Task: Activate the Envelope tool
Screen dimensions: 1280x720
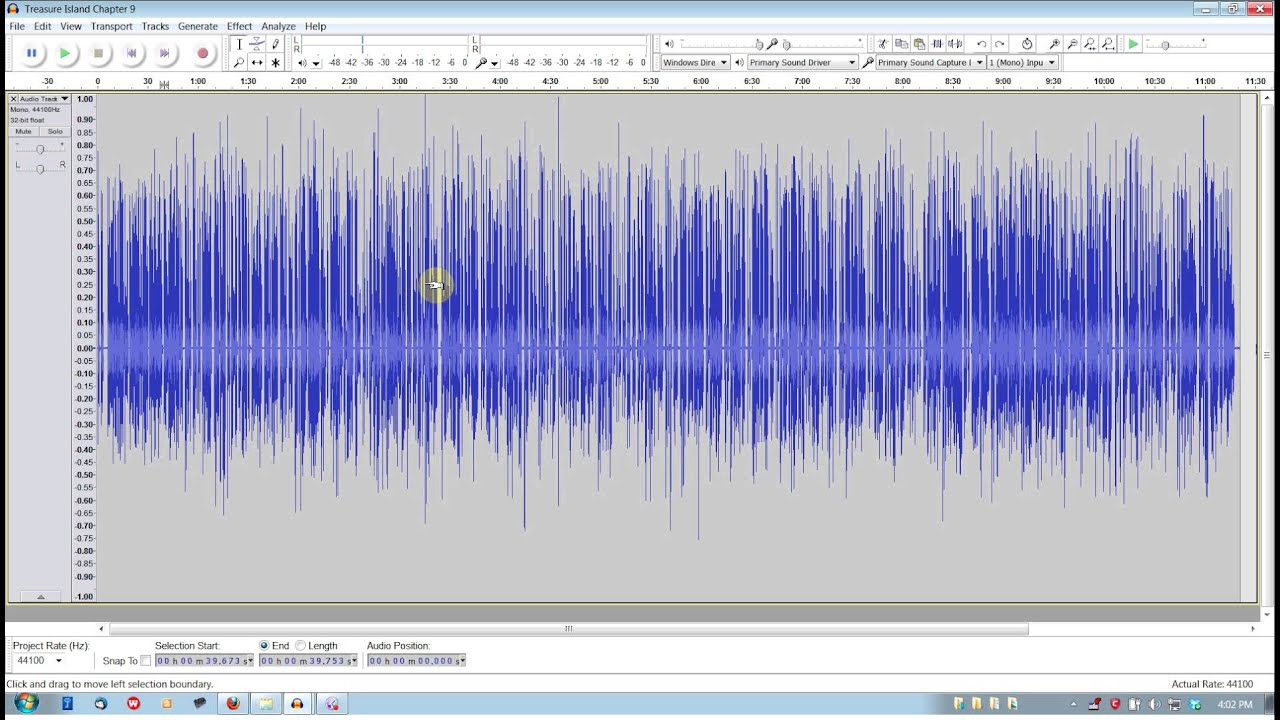Action: [257, 44]
